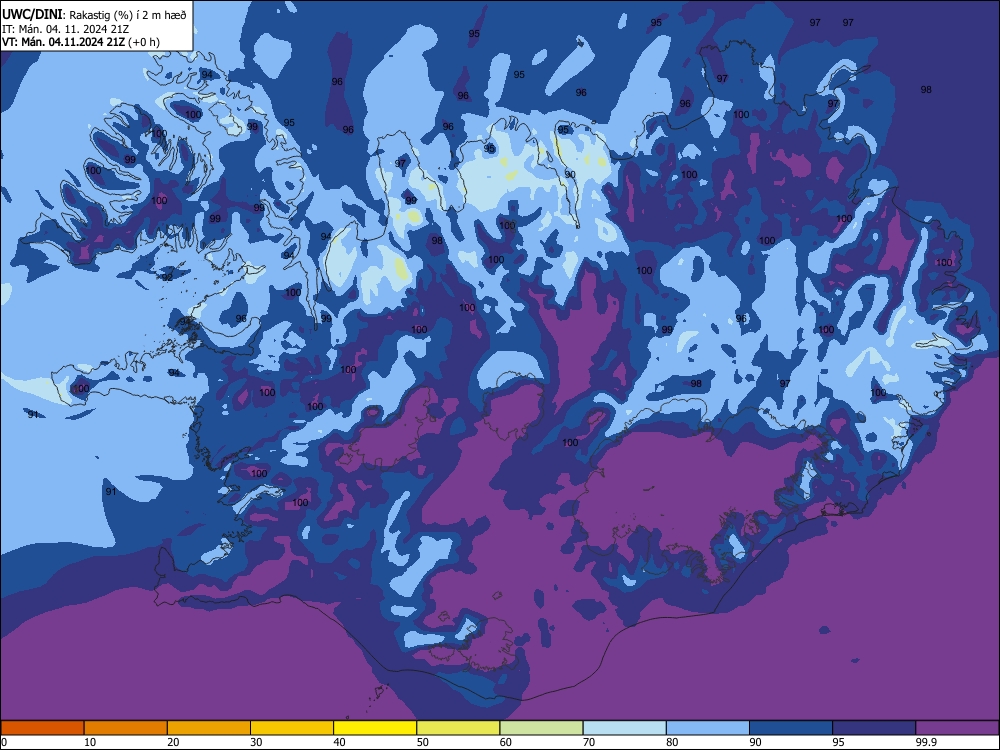Screen dimensions: 1000x750
Task: Click the pale blue 70–80 legend swatch
Action: pyautogui.click(x=625, y=728)
